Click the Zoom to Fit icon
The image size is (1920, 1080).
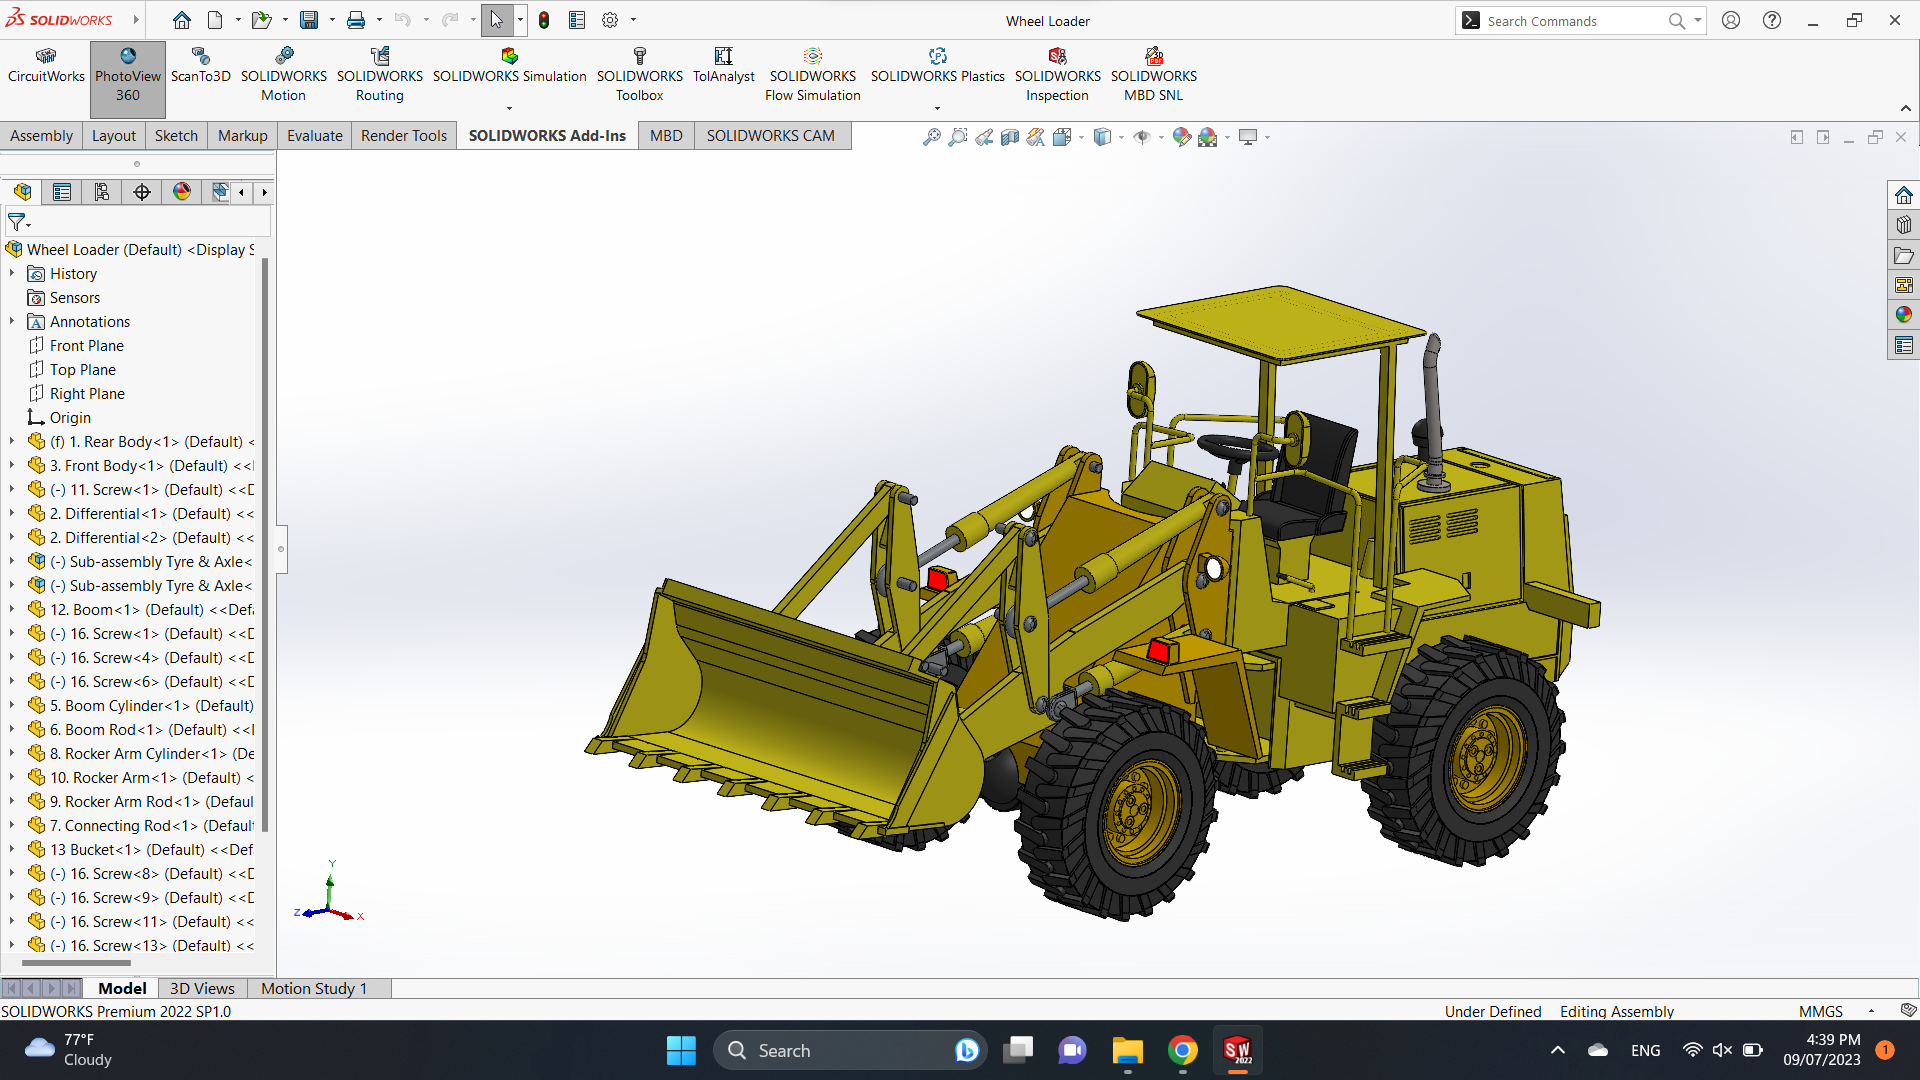point(931,137)
